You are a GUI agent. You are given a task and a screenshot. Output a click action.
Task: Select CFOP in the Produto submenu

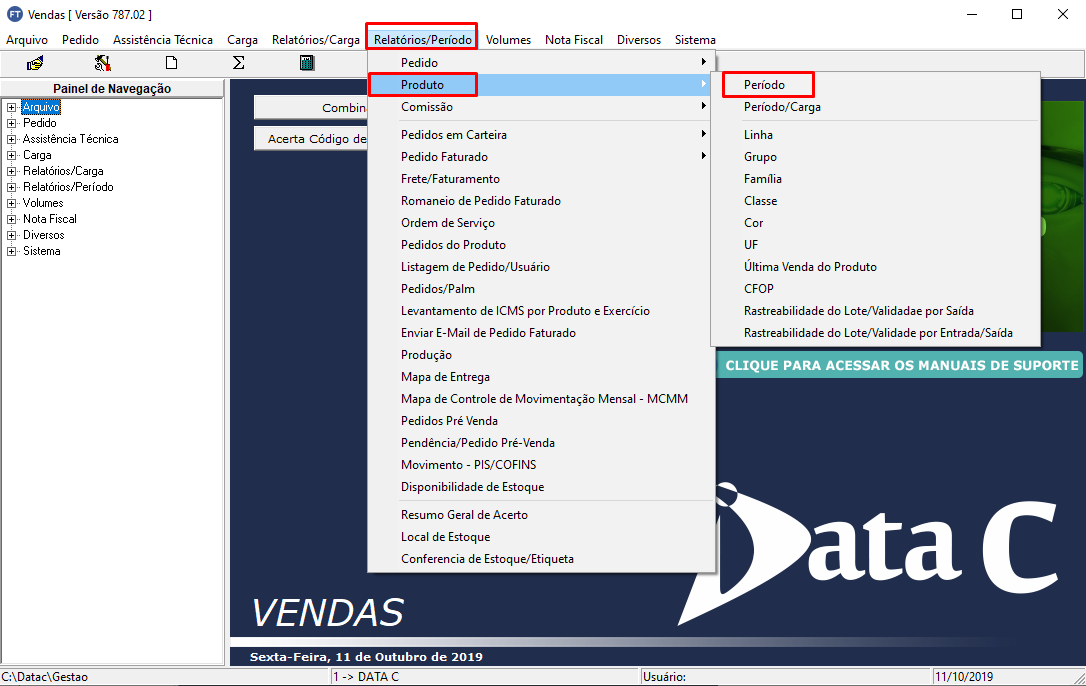click(875, 289)
